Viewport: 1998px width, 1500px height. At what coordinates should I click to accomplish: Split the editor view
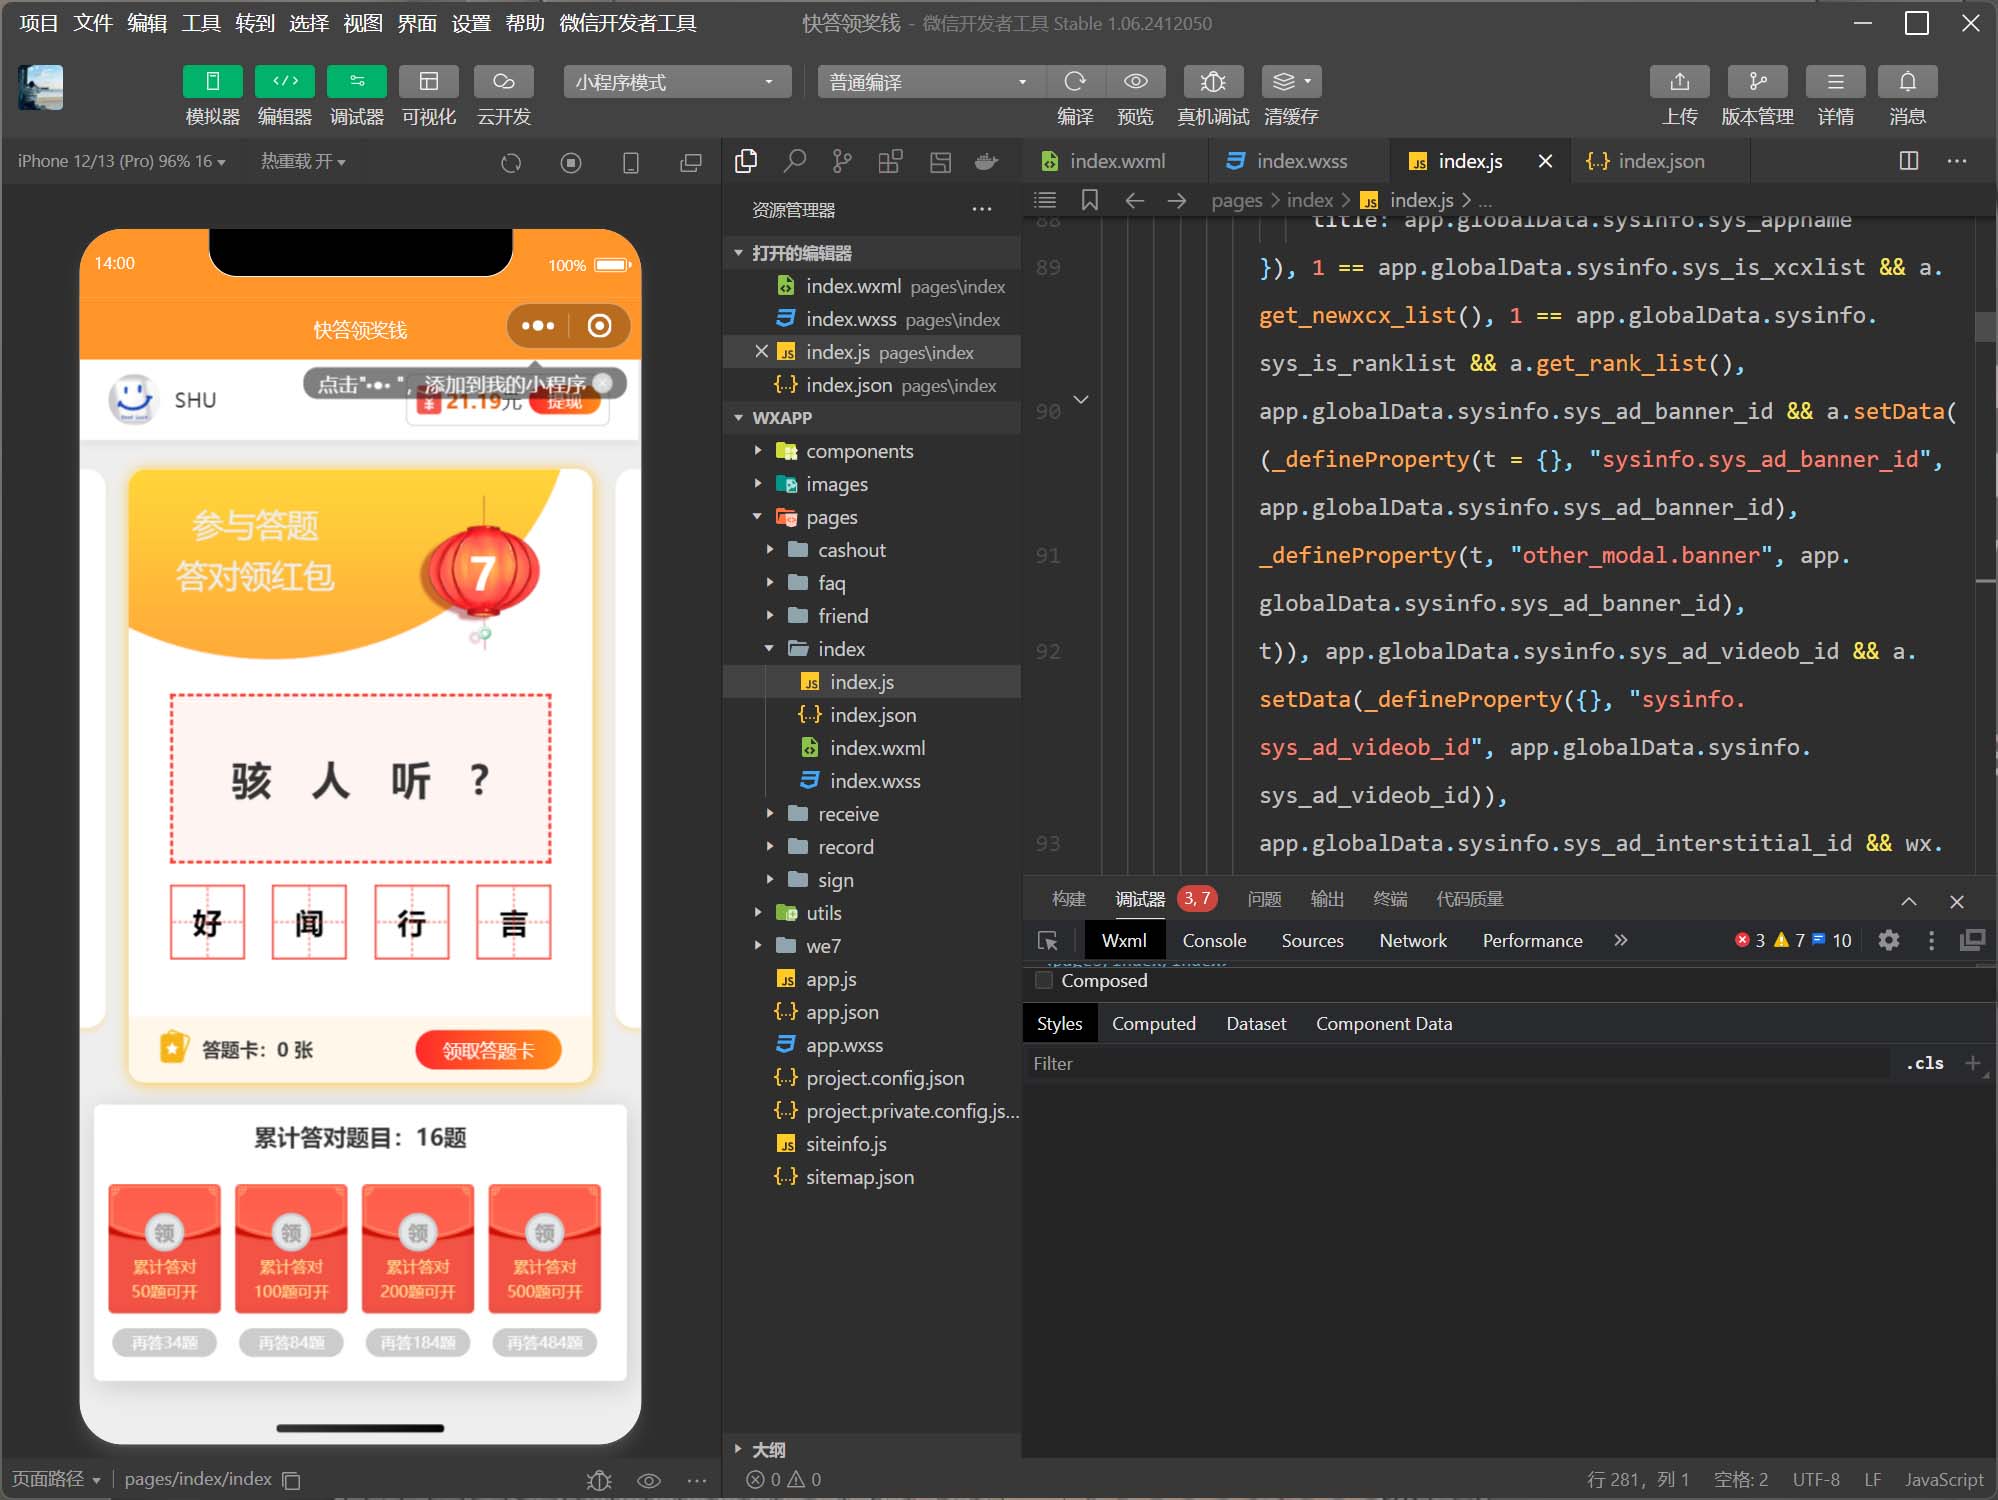pyautogui.click(x=1909, y=161)
